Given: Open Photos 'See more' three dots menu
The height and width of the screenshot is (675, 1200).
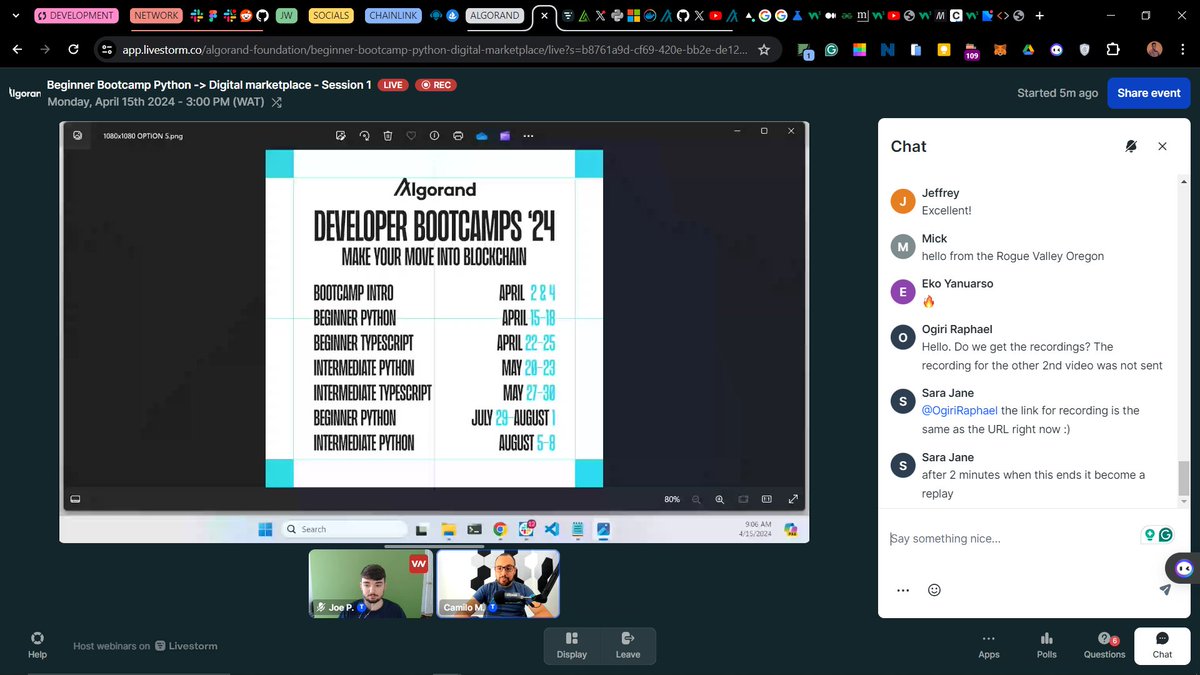Looking at the screenshot, I should tap(528, 135).
